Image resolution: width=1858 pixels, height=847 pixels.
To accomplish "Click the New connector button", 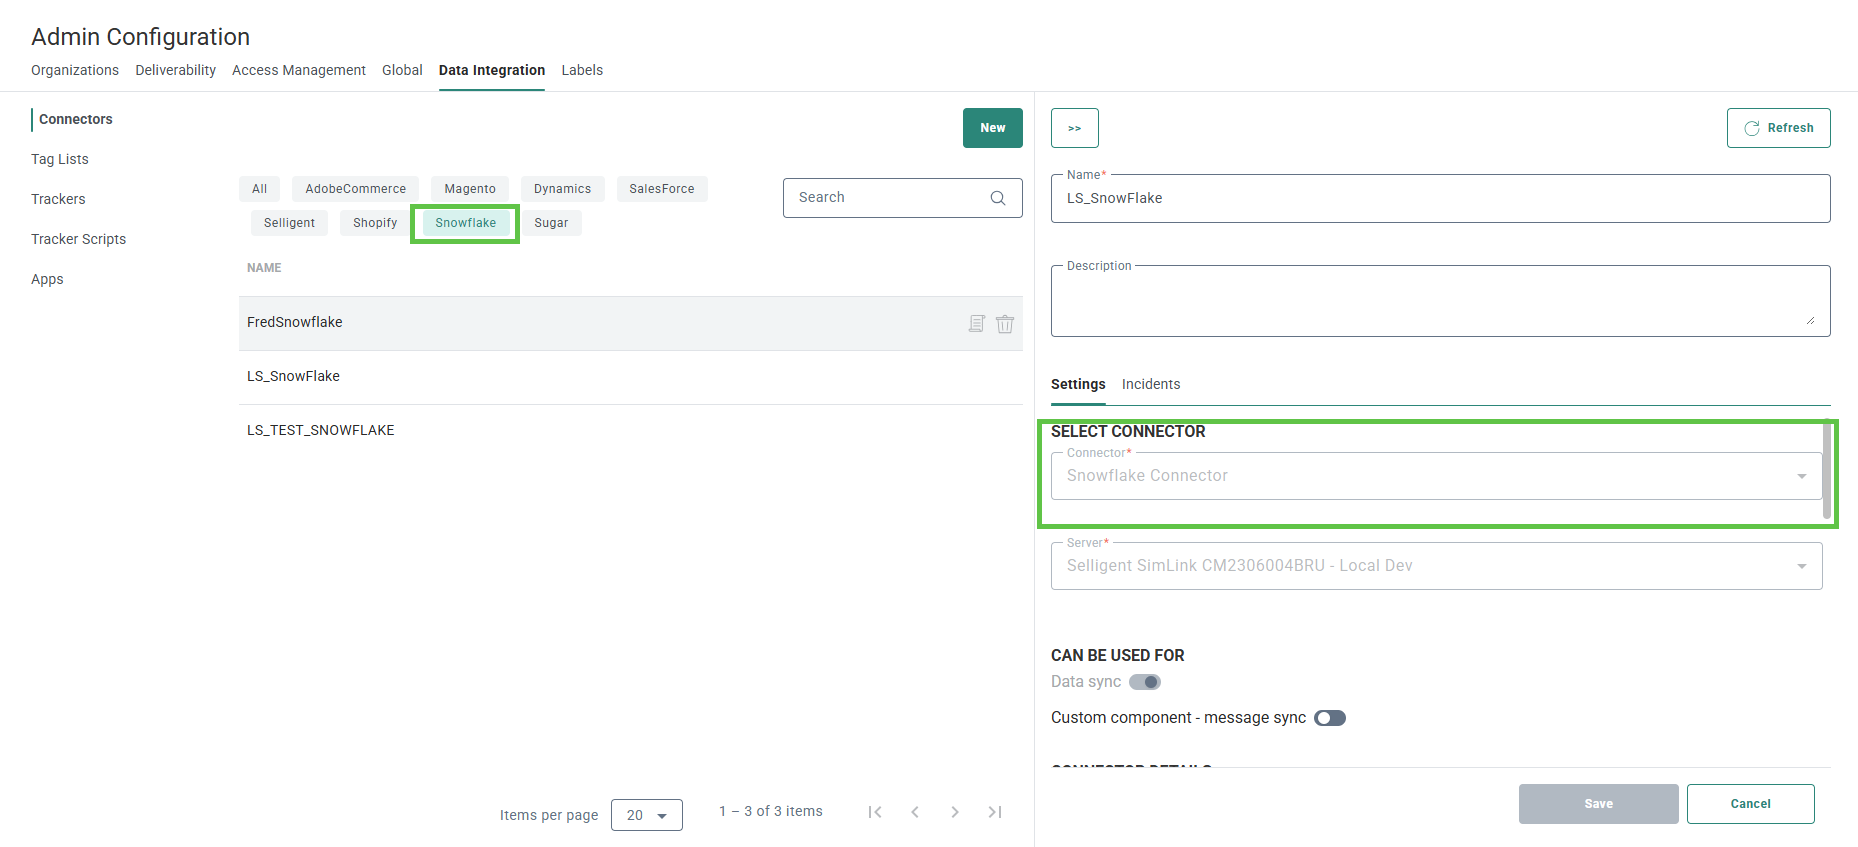I will coord(992,128).
